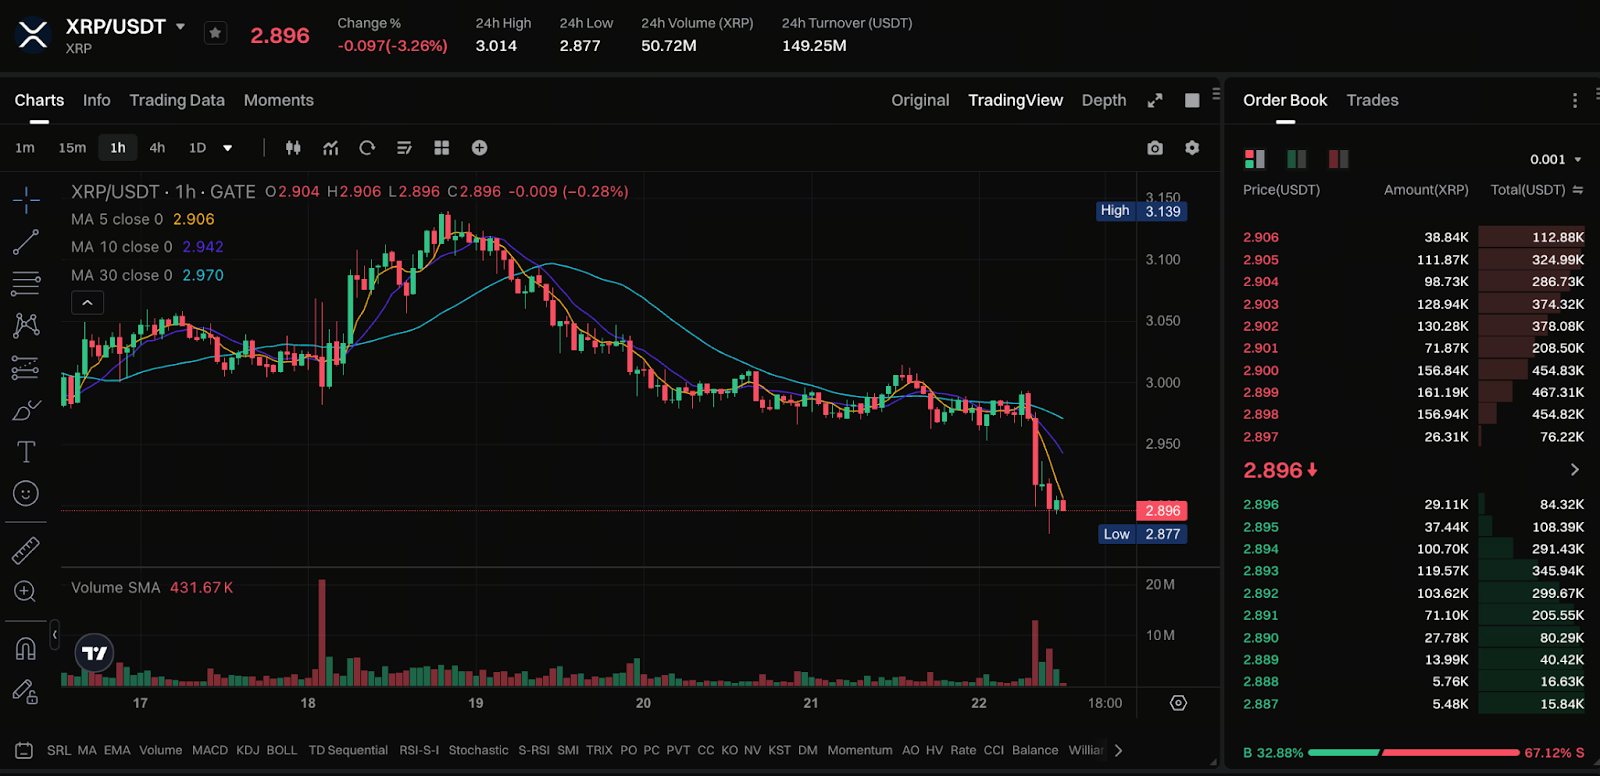Show asks-only order book view
The width and height of the screenshot is (1600, 776).
[x=1339, y=159]
